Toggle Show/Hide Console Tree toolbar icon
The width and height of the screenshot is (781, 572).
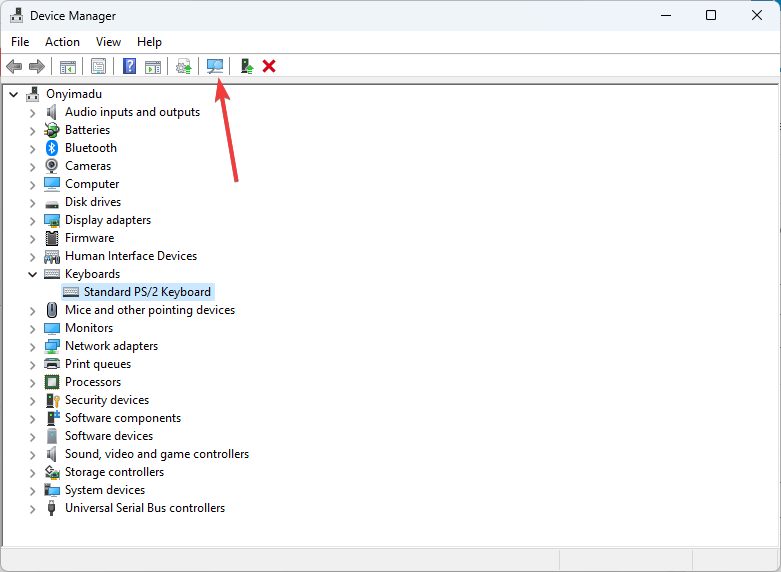[x=68, y=66]
